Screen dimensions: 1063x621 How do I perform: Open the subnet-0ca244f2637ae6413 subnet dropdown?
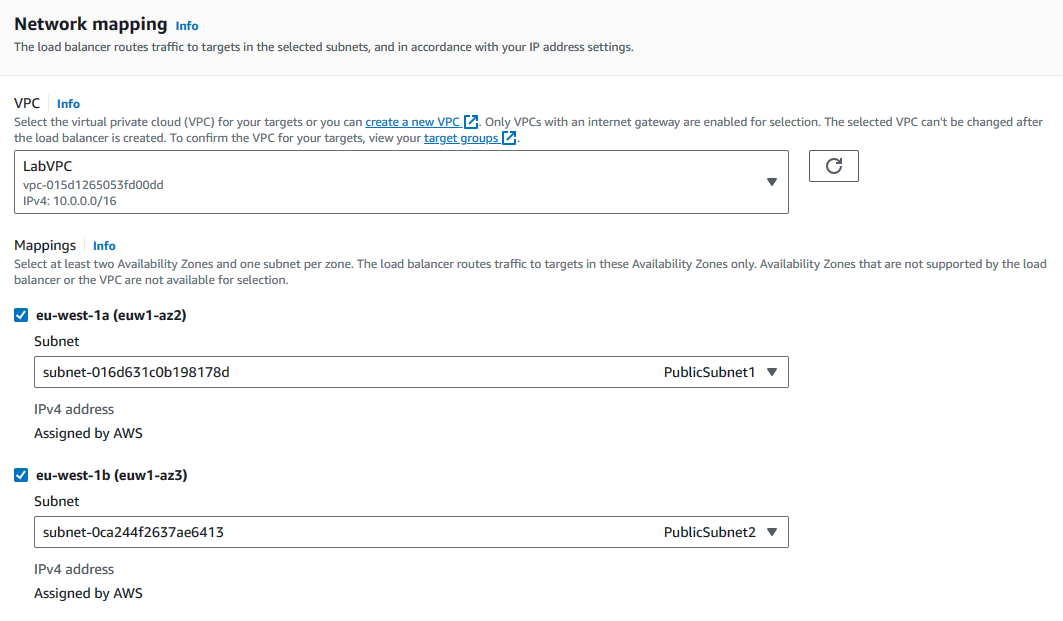[412, 532]
